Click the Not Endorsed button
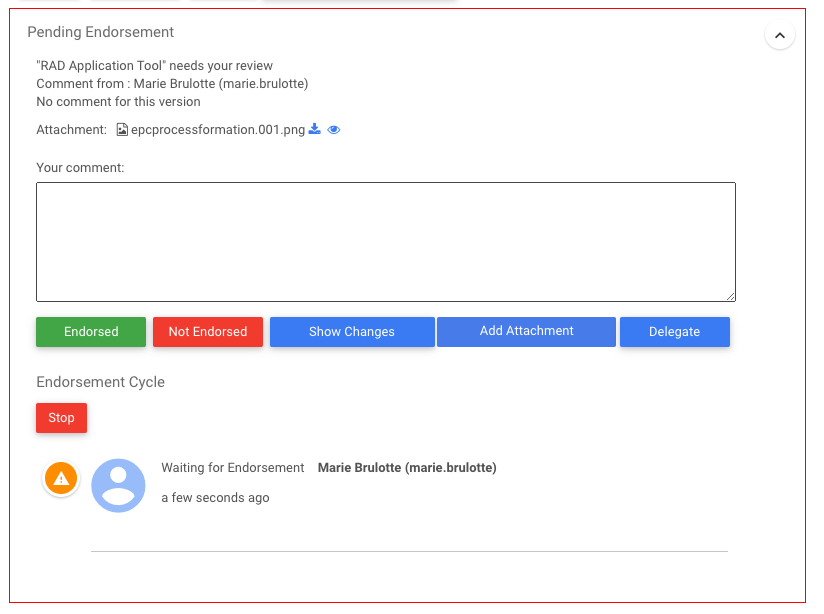This screenshot has width=824, height=614. pyautogui.click(x=208, y=332)
